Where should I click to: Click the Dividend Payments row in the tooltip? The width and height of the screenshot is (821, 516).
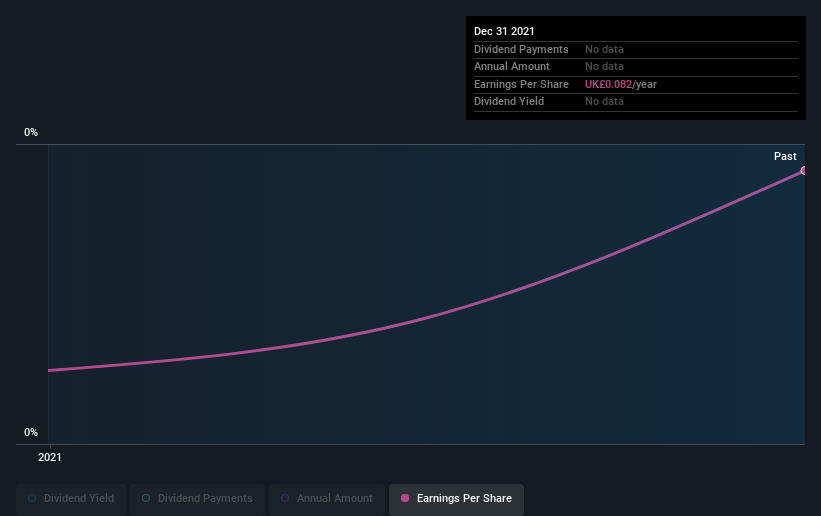(x=636, y=49)
